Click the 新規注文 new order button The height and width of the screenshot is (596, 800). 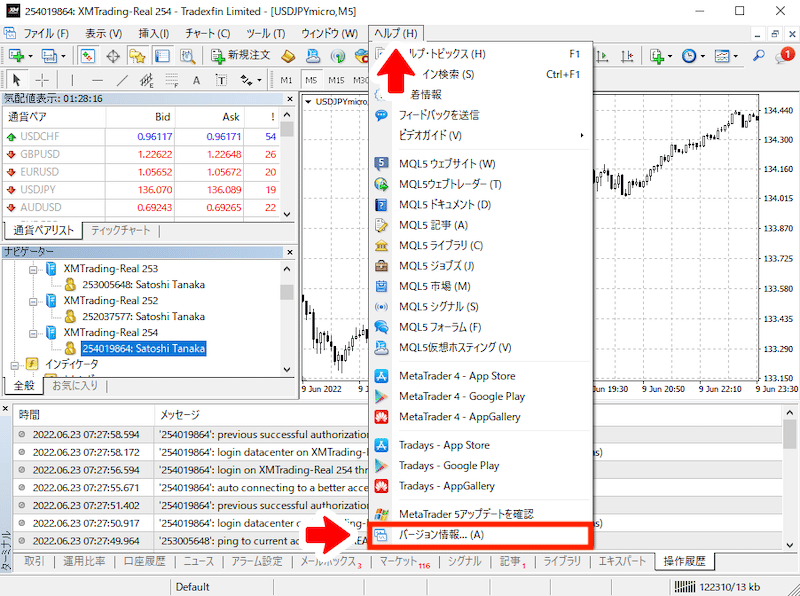coord(241,56)
